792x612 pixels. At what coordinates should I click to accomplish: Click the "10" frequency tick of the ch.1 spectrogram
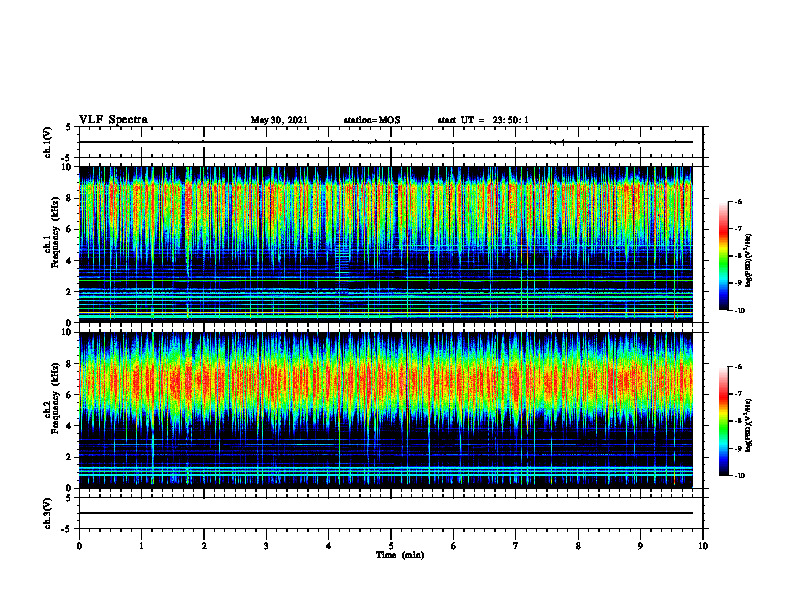pyautogui.click(x=68, y=167)
